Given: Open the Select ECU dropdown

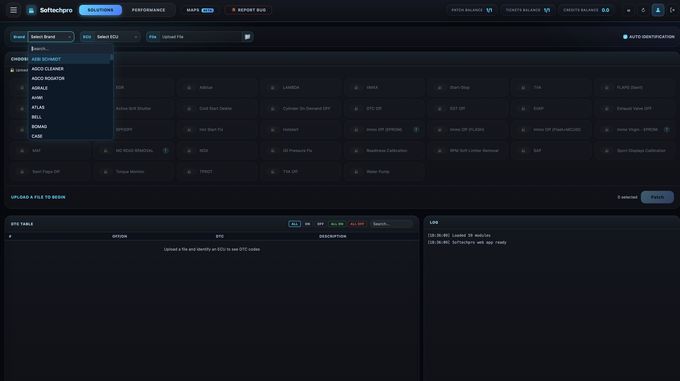Looking at the screenshot, I should pos(117,37).
